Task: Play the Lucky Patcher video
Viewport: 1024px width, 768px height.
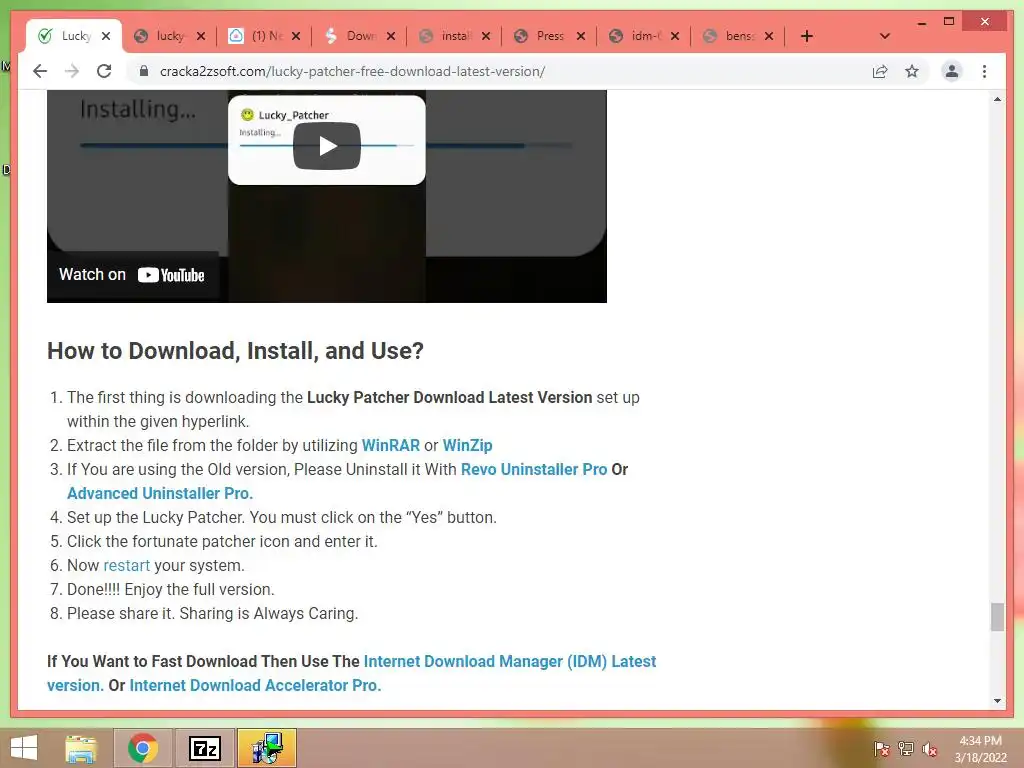Action: coord(327,146)
